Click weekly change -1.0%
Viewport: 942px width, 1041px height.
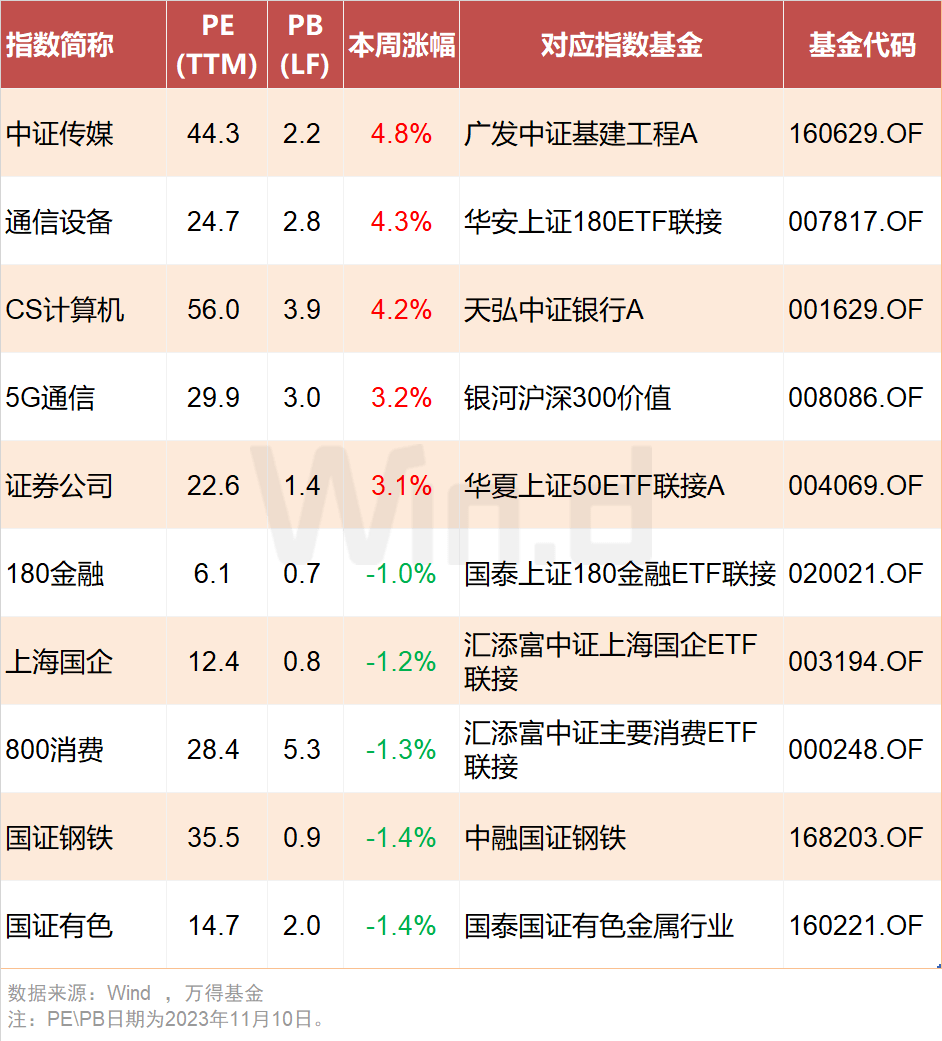point(401,574)
